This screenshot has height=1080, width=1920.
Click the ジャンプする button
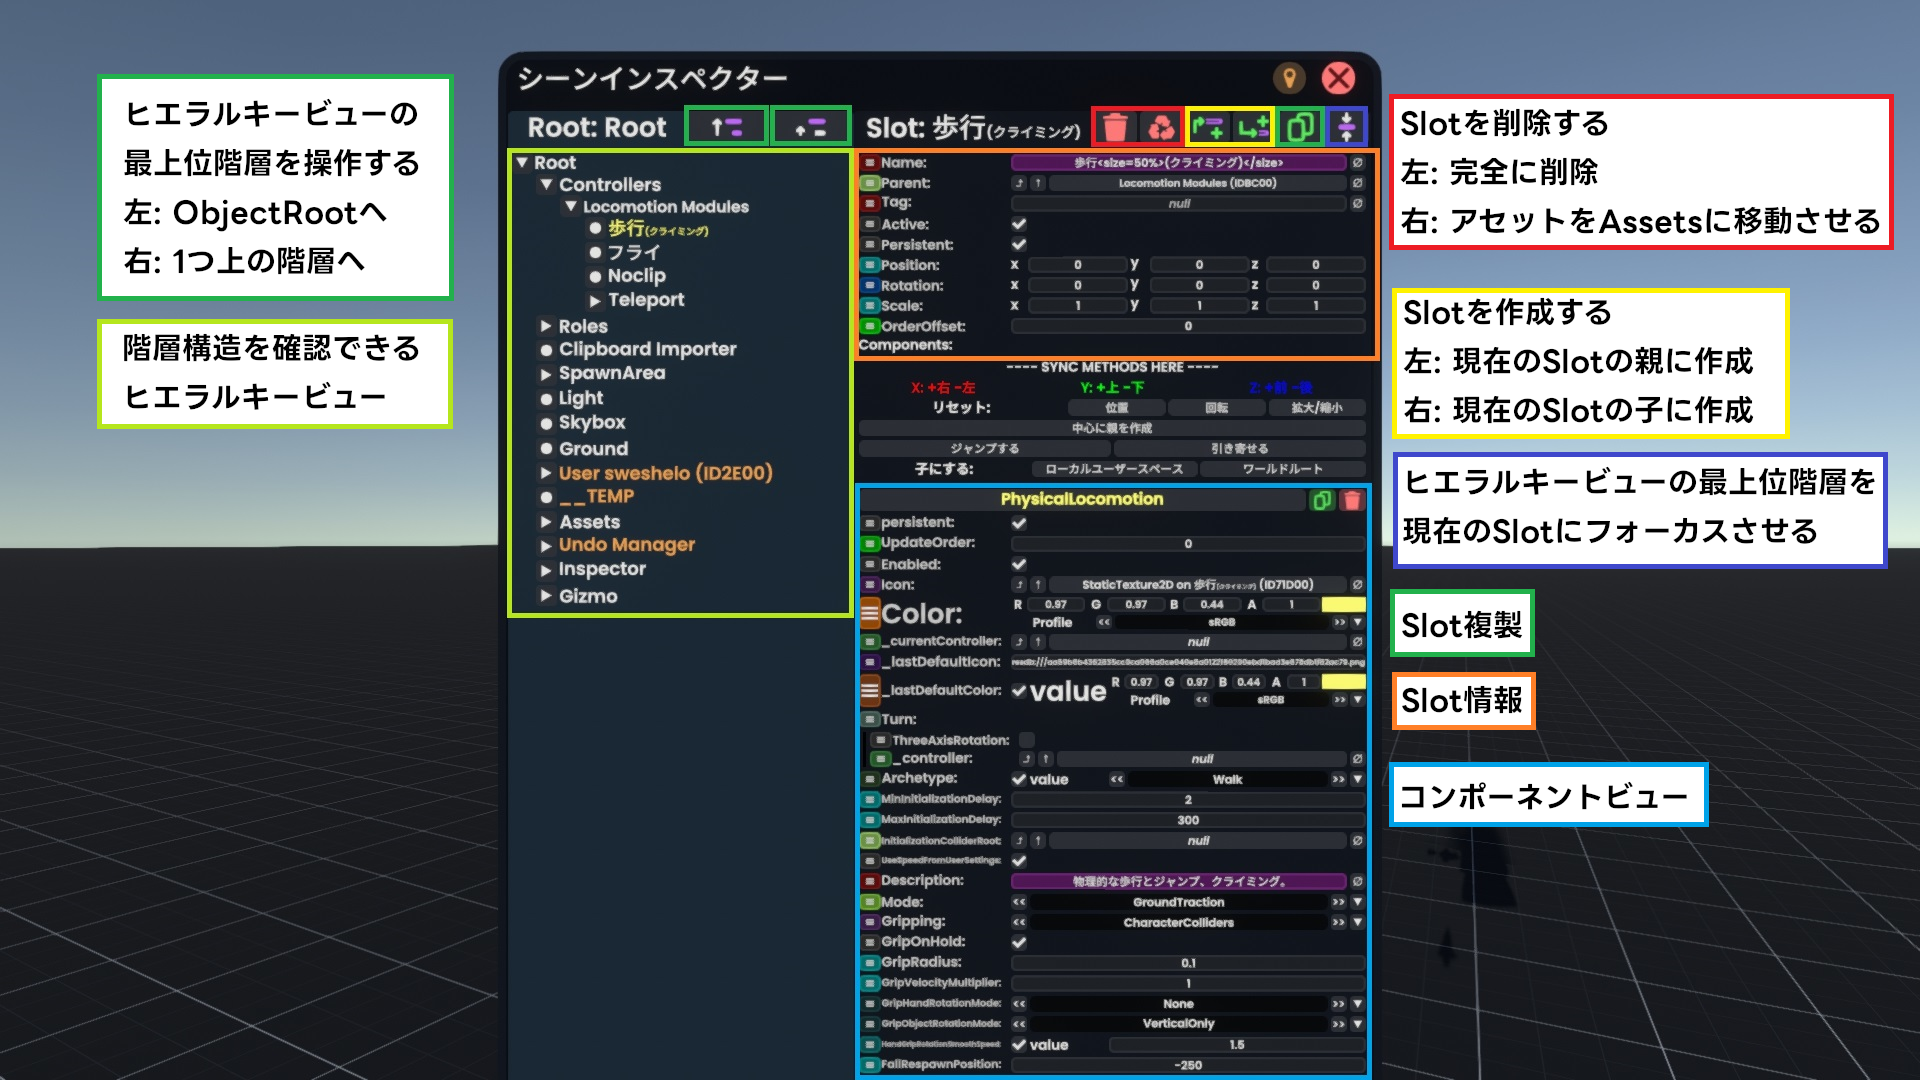[x=985, y=449]
